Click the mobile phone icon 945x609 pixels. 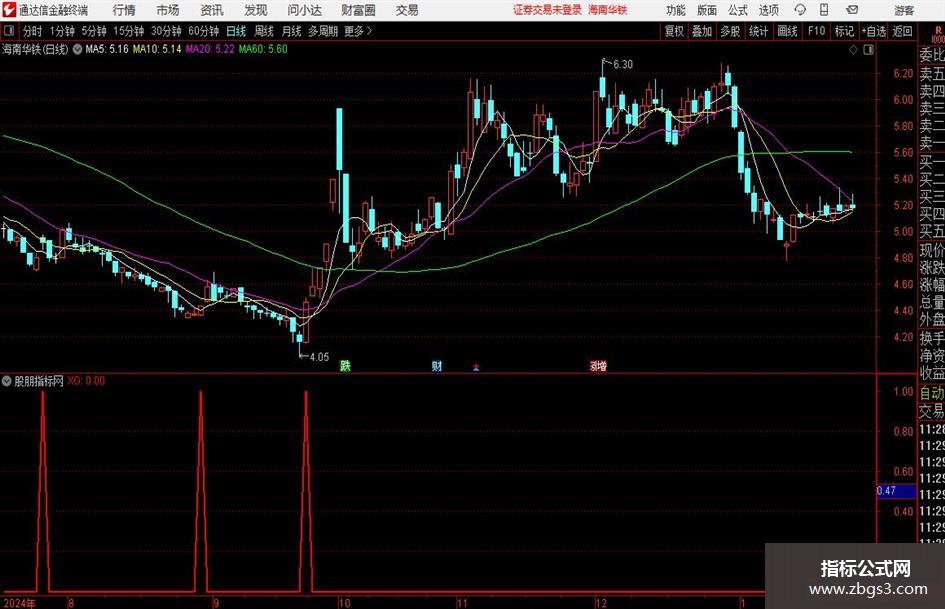824,10
